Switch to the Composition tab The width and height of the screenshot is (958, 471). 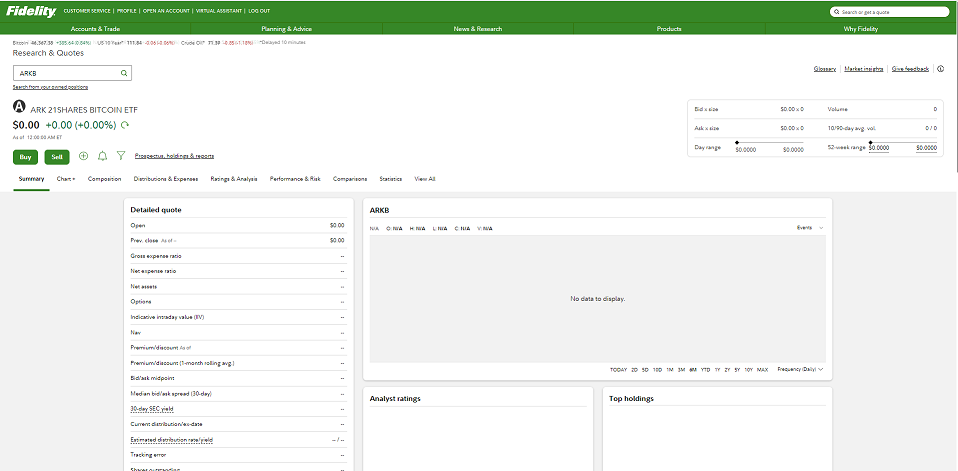(x=104, y=179)
